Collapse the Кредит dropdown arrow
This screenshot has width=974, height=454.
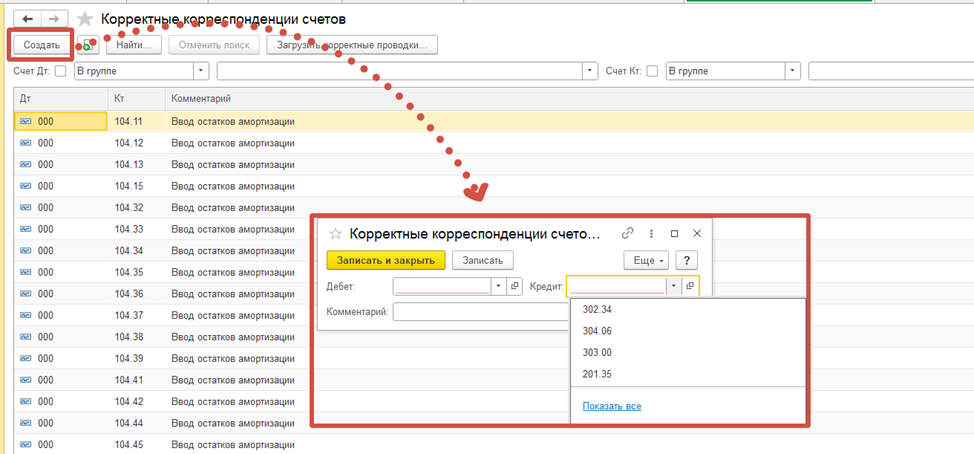[674, 286]
